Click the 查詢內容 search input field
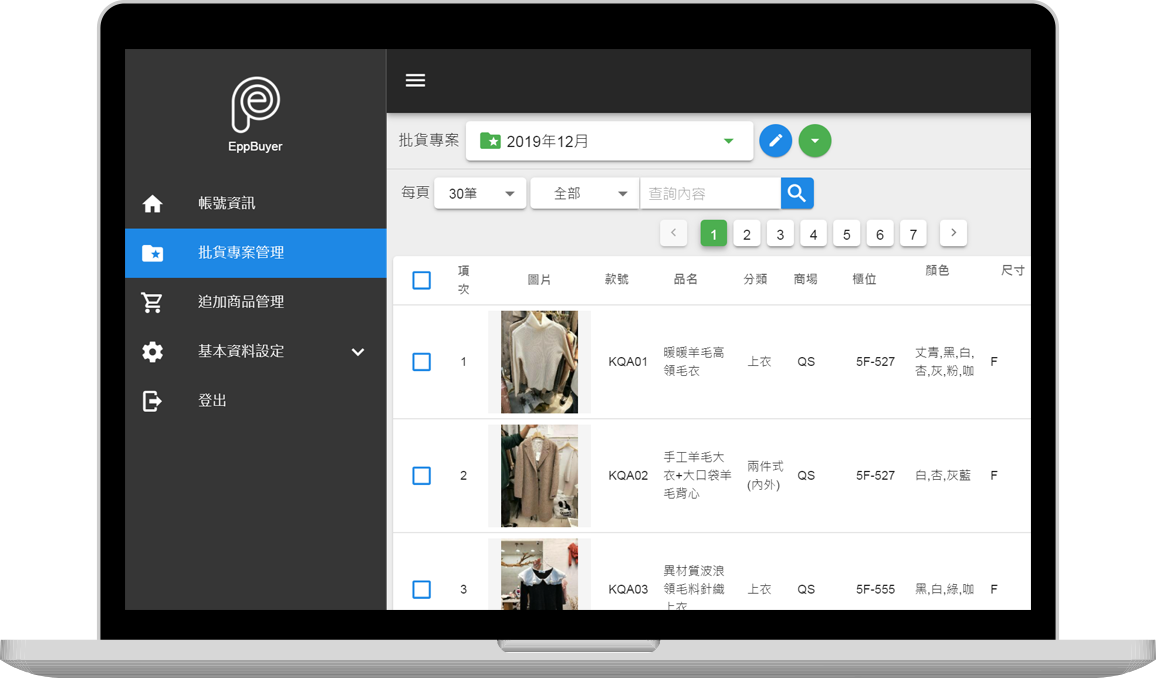The width and height of the screenshot is (1156, 678). point(709,194)
